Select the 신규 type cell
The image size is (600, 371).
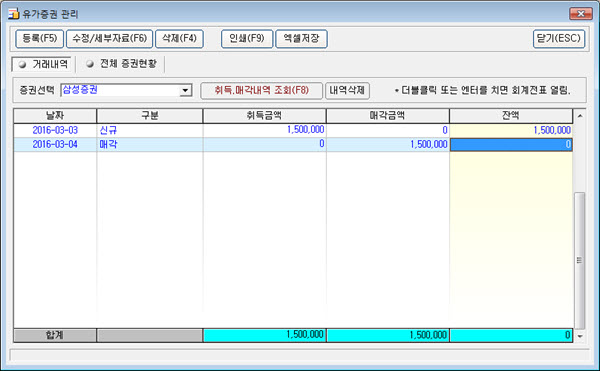150,130
